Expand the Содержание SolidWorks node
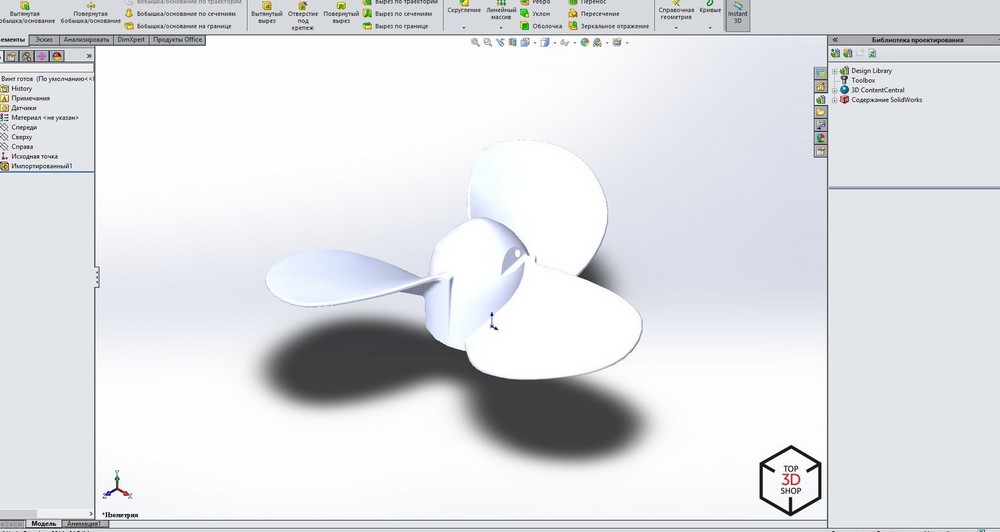 [x=834, y=100]
